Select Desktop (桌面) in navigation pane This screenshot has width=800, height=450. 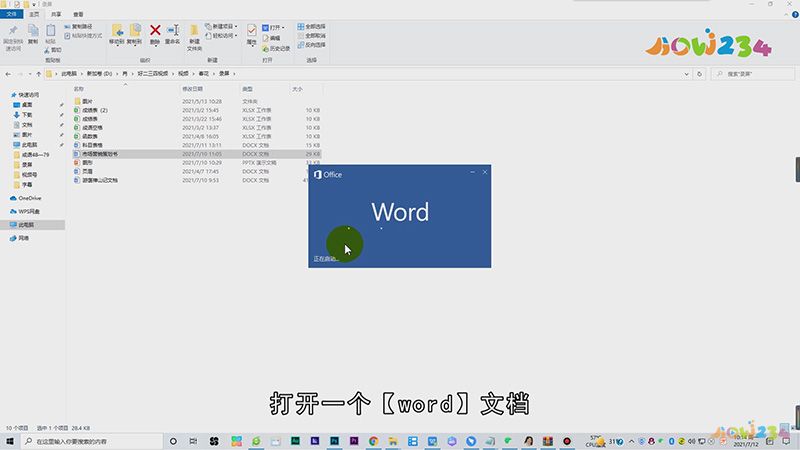pos(23,105)
